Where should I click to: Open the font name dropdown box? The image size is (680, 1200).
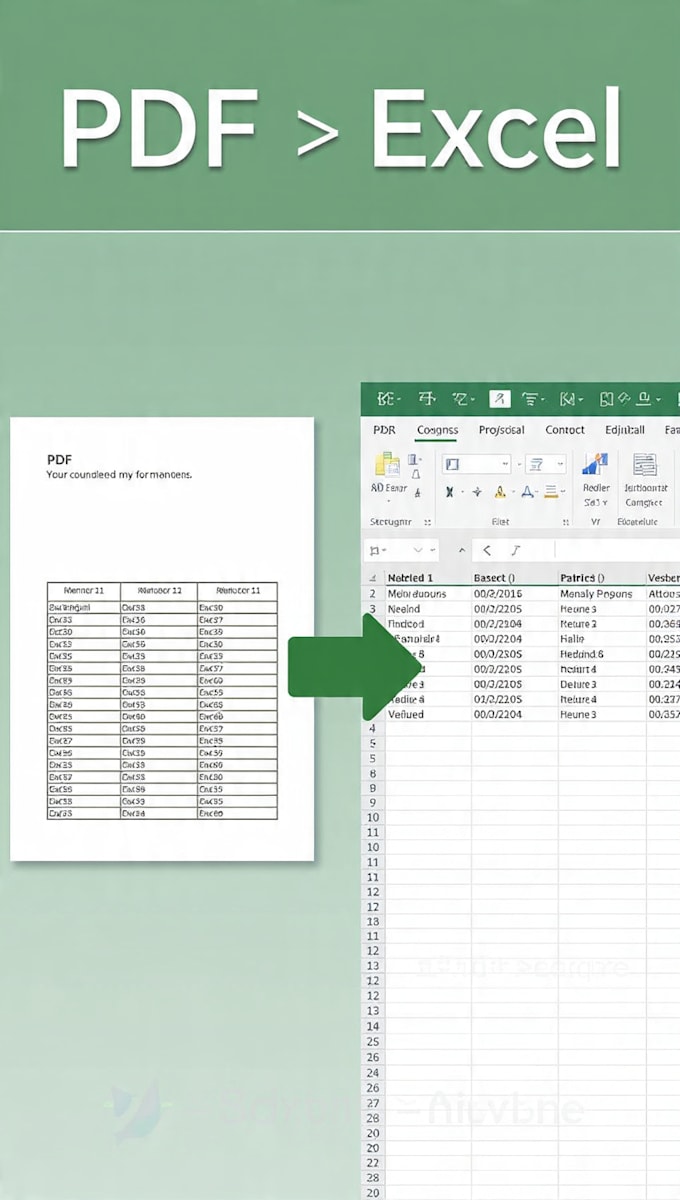click(x=476, y=464)
